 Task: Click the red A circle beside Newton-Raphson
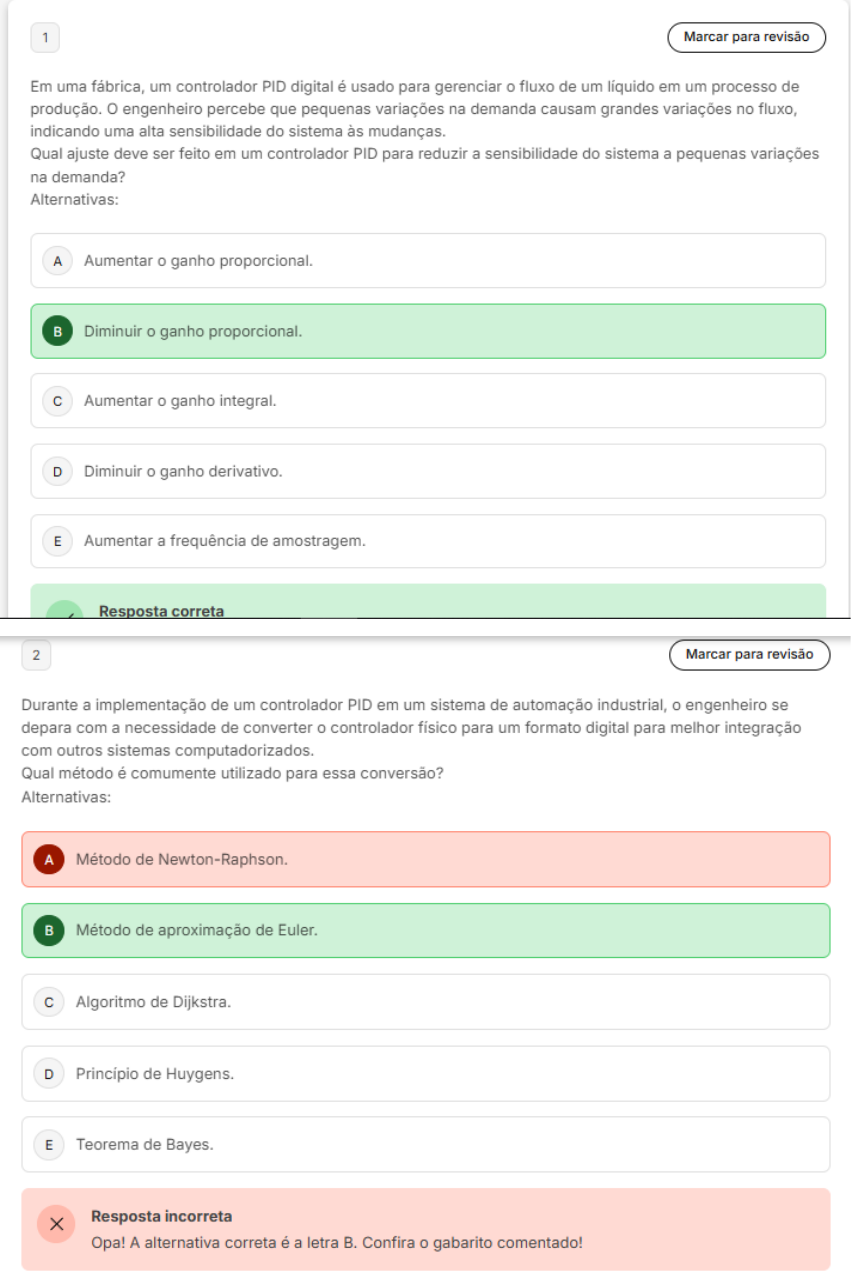click(x=48, y=859)
